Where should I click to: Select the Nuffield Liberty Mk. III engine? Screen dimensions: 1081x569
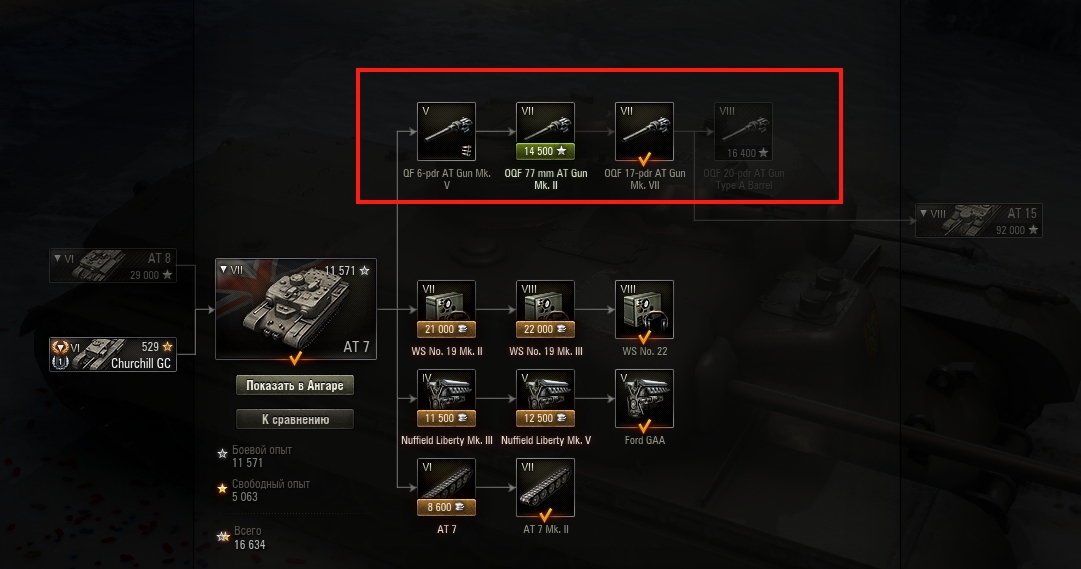[x=446, y=398]
